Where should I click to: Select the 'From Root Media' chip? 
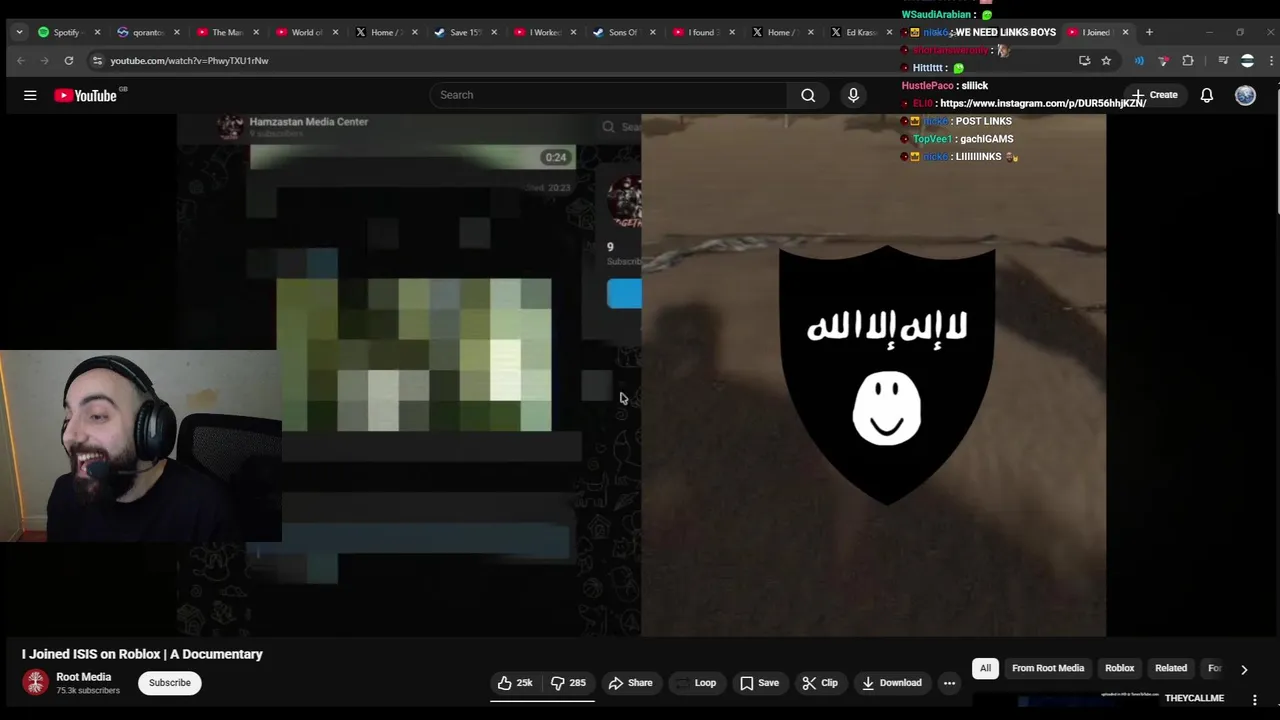(1048, 668)
